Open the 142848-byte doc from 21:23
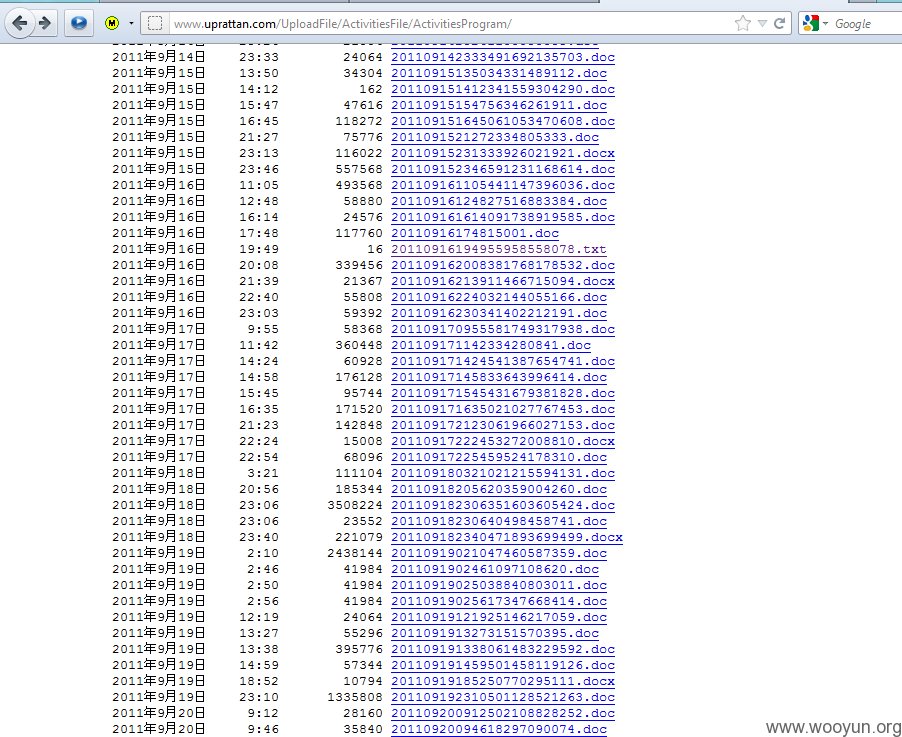This screenshot has height=737, width=902. tap(503, 426)
